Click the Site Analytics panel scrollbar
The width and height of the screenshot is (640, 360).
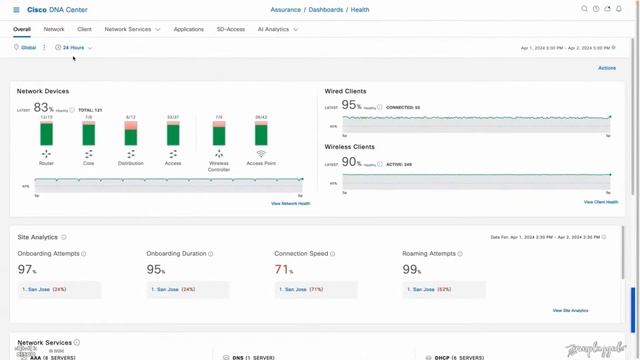click(x=623, y=253)
